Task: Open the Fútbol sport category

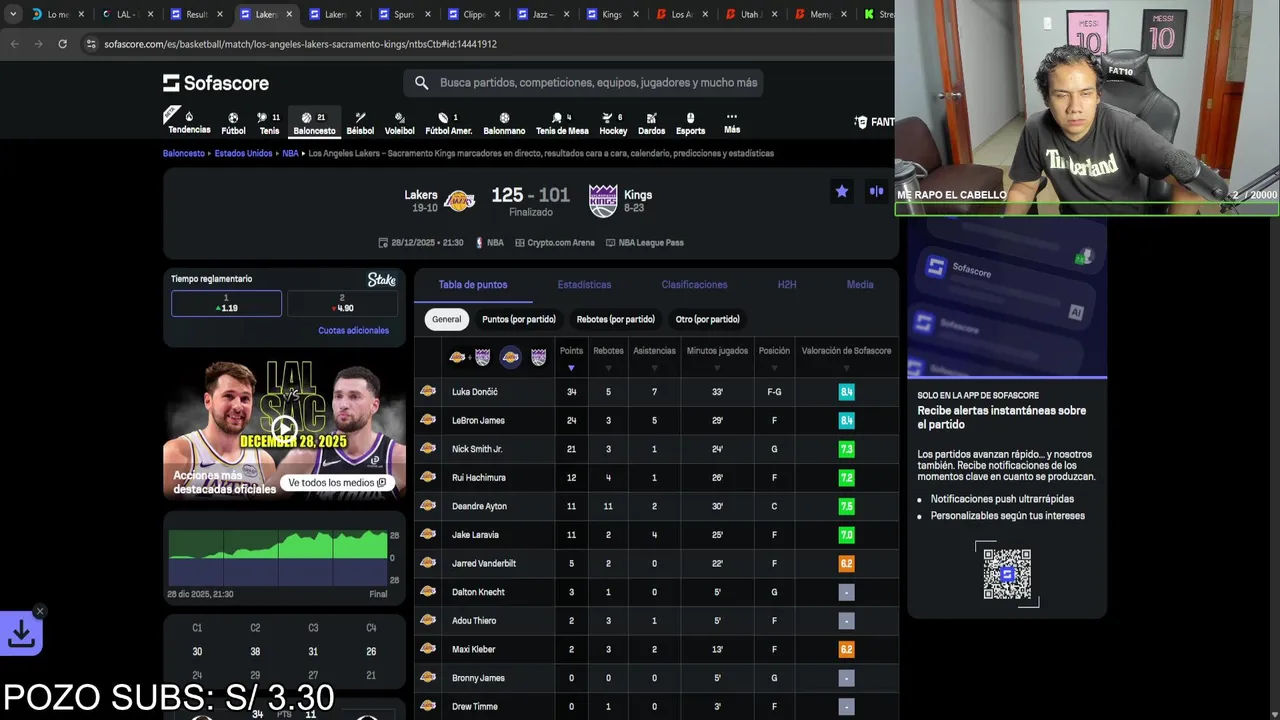Action: 233,123
